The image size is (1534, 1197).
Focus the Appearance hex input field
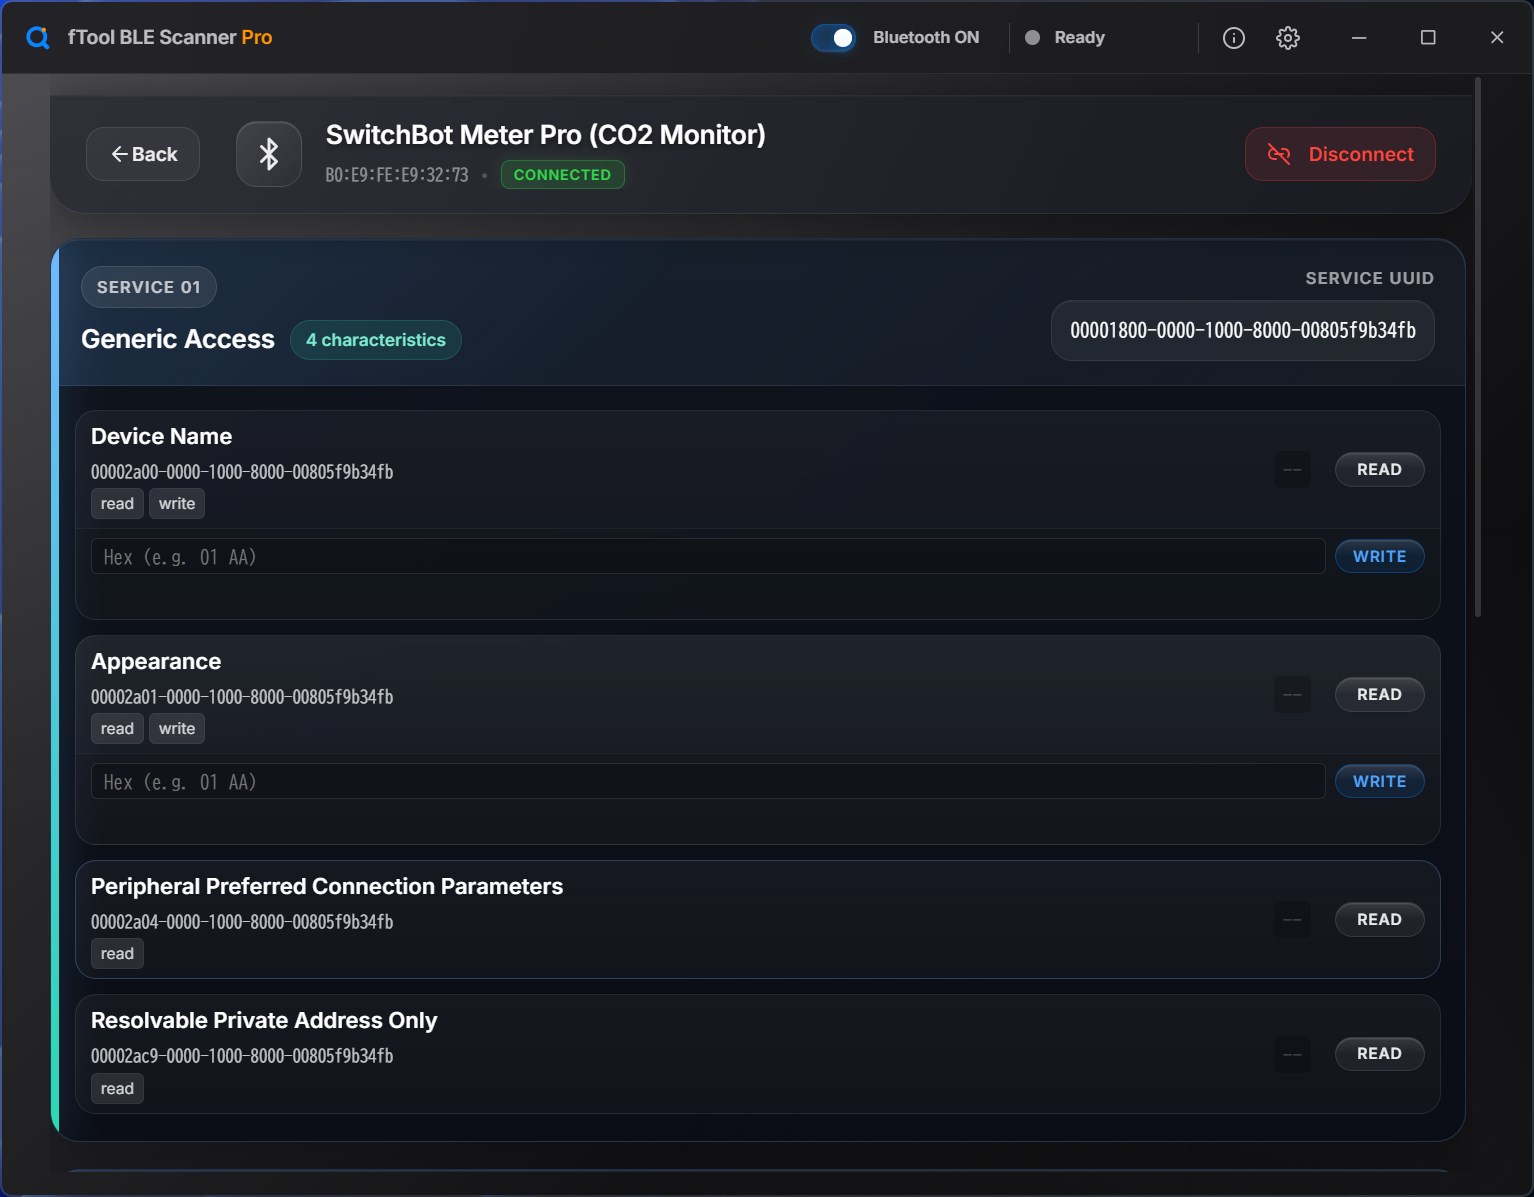[x=708, y=782]
